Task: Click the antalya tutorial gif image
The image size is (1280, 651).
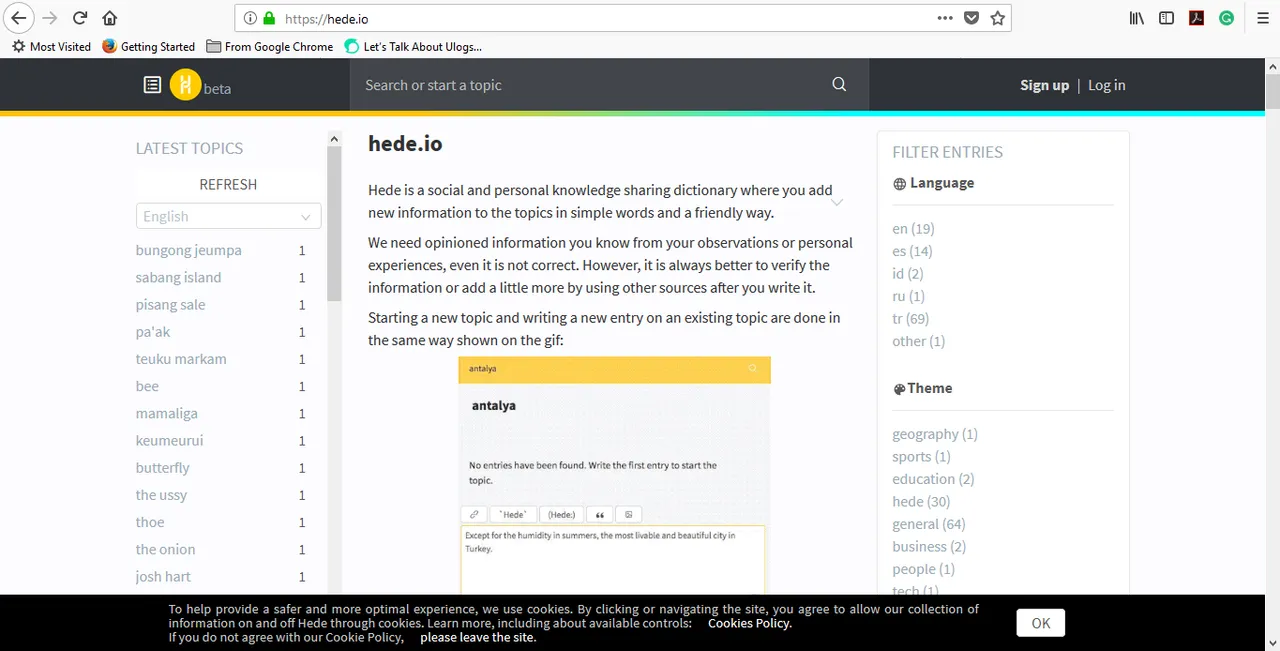Action: pyautogui.click(x=614, y=476)
